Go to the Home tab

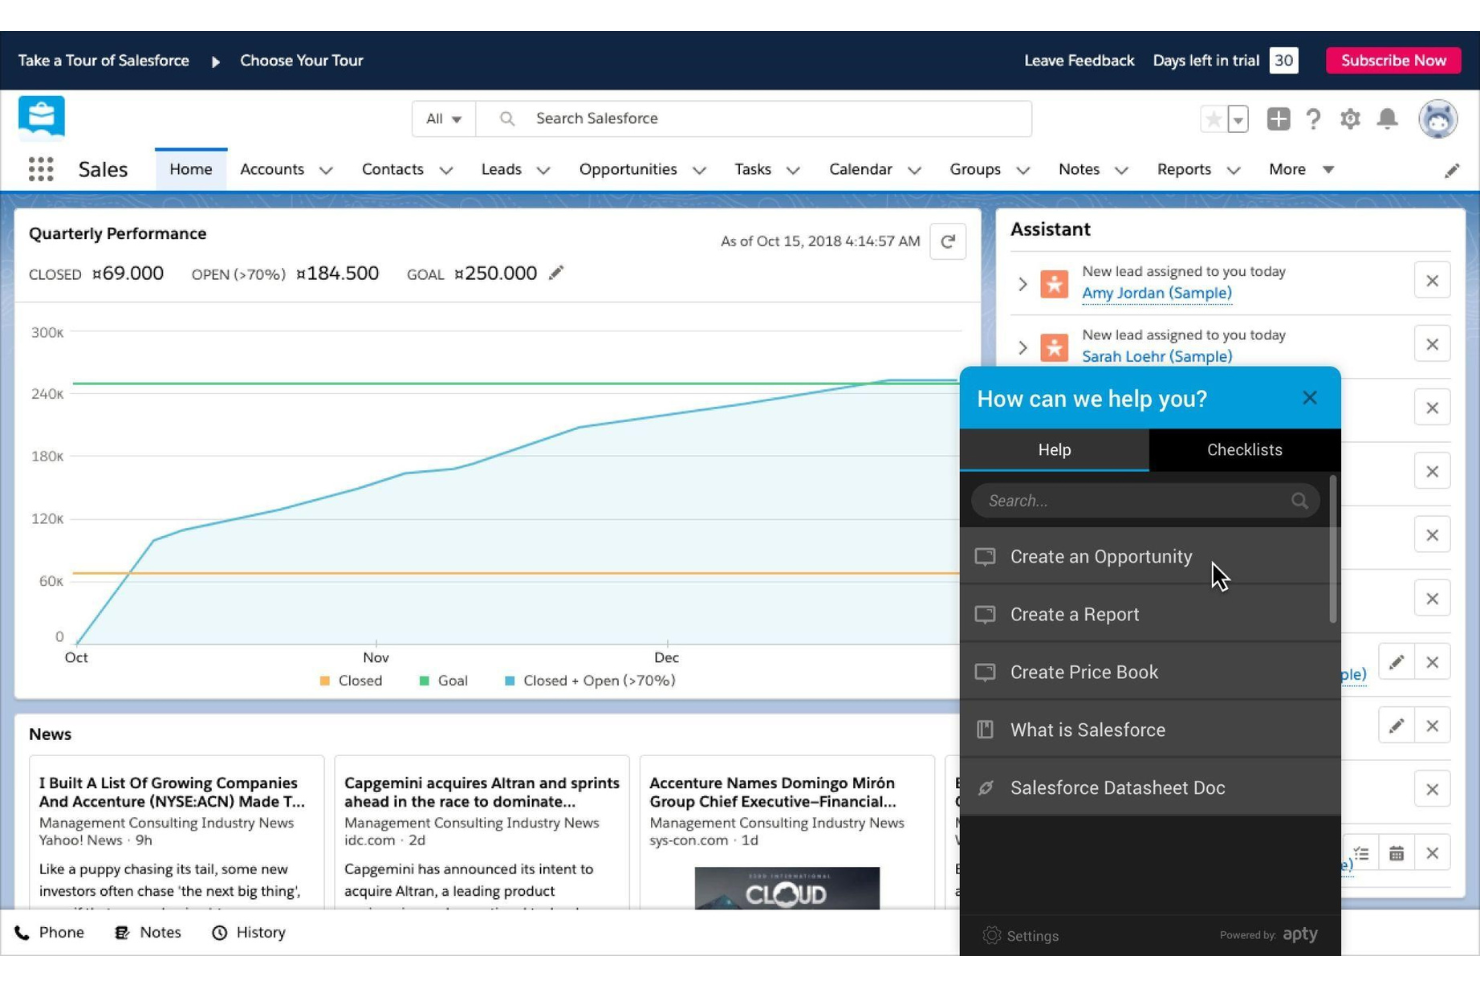191,169
